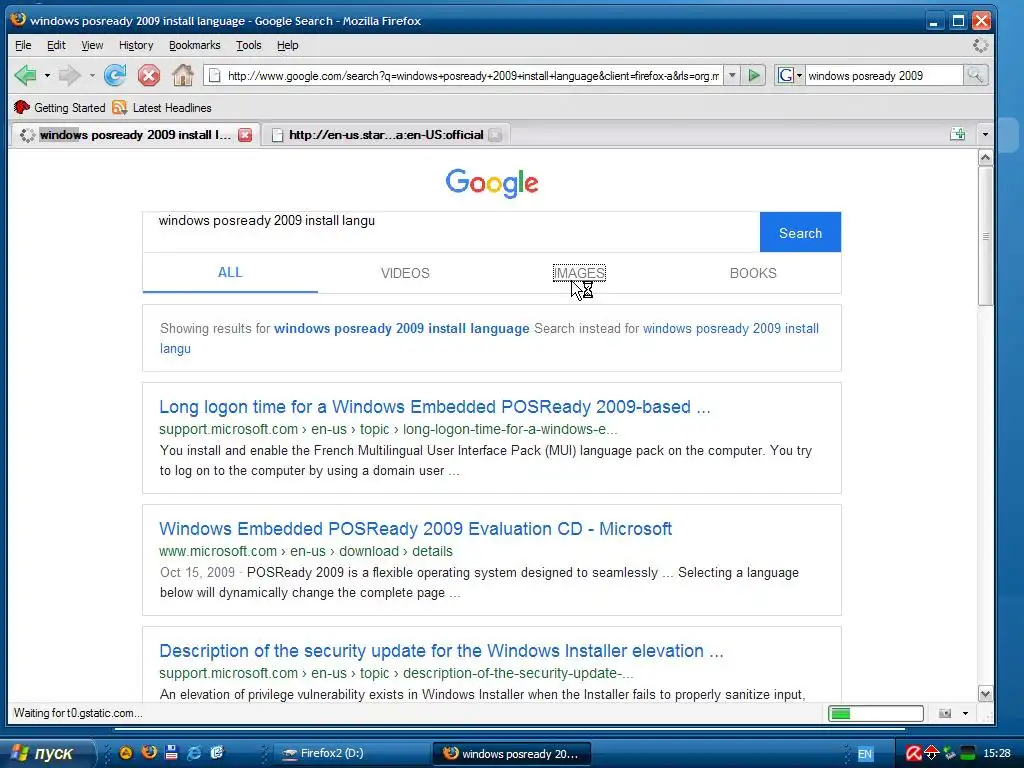This screenshot has width=1024, height=768.
Task: Click the Firefox throbber activity icon
Action: tap(980, 45)
